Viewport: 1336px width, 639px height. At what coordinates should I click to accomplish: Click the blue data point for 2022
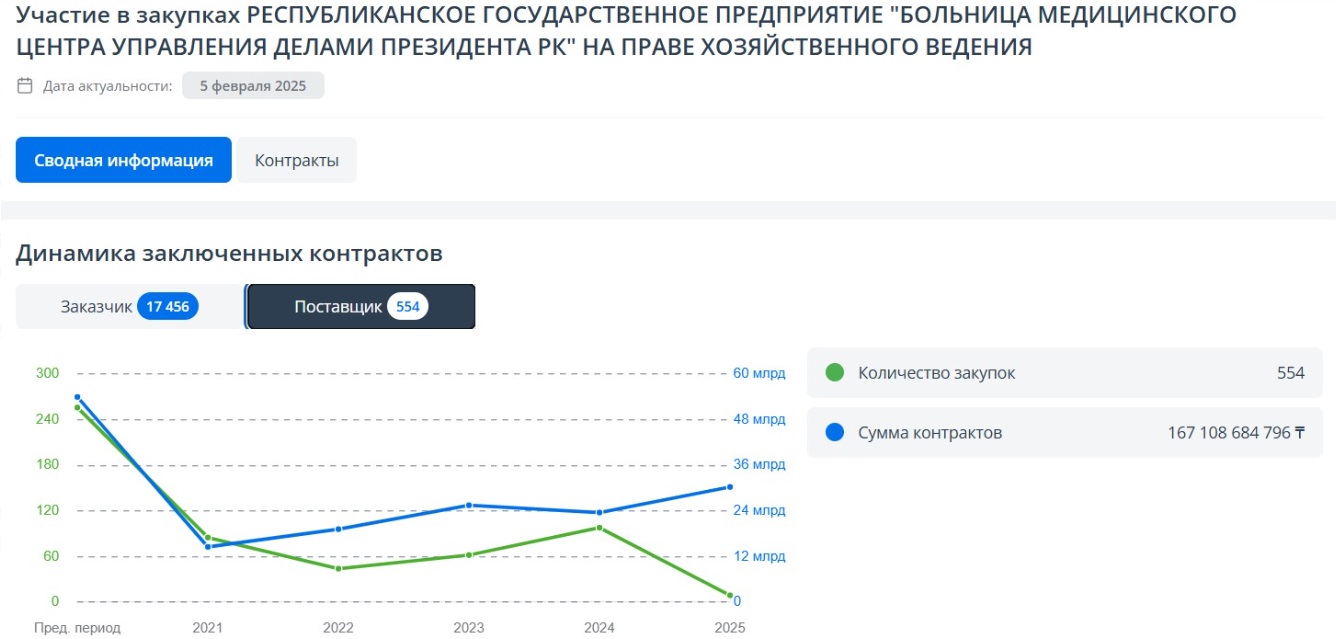(x=338, y=529)
